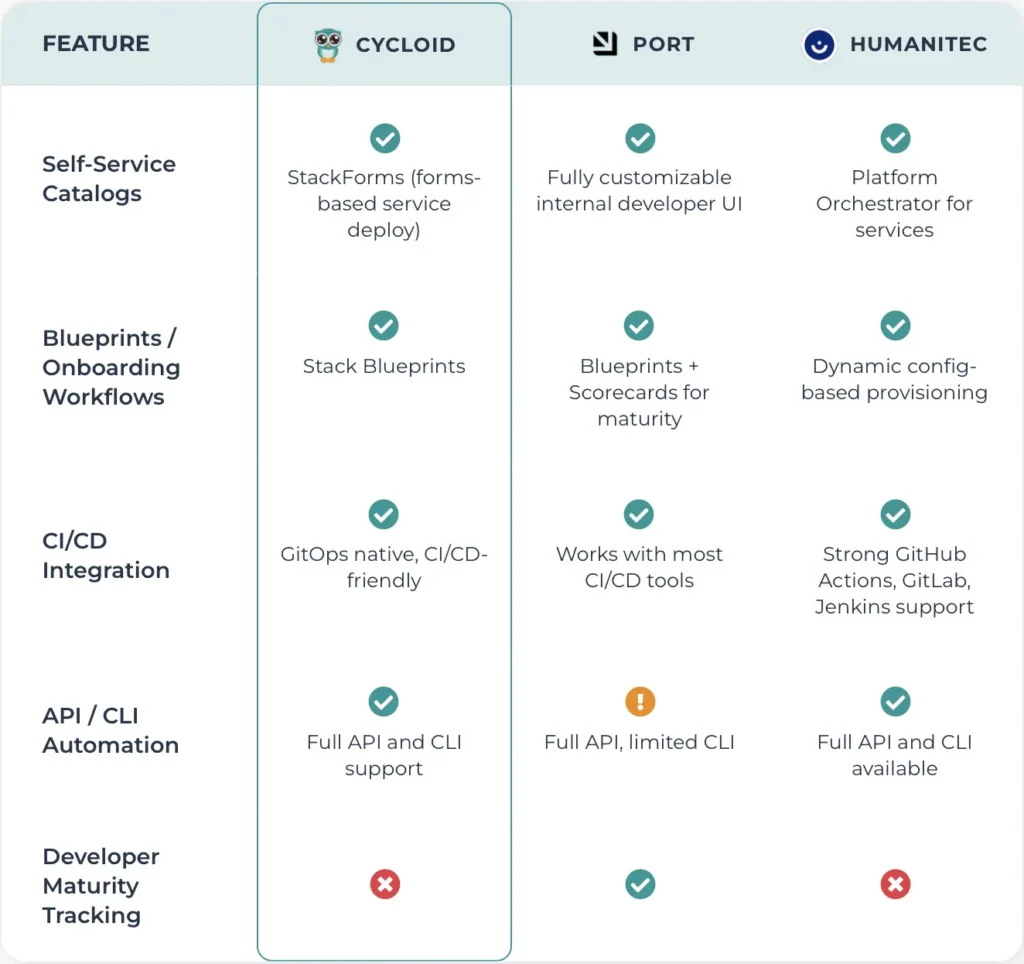This screenshot has width=1024, height=964.
Task: Click 'Works with most CI/CD tools' text
Action: [639, 567]
